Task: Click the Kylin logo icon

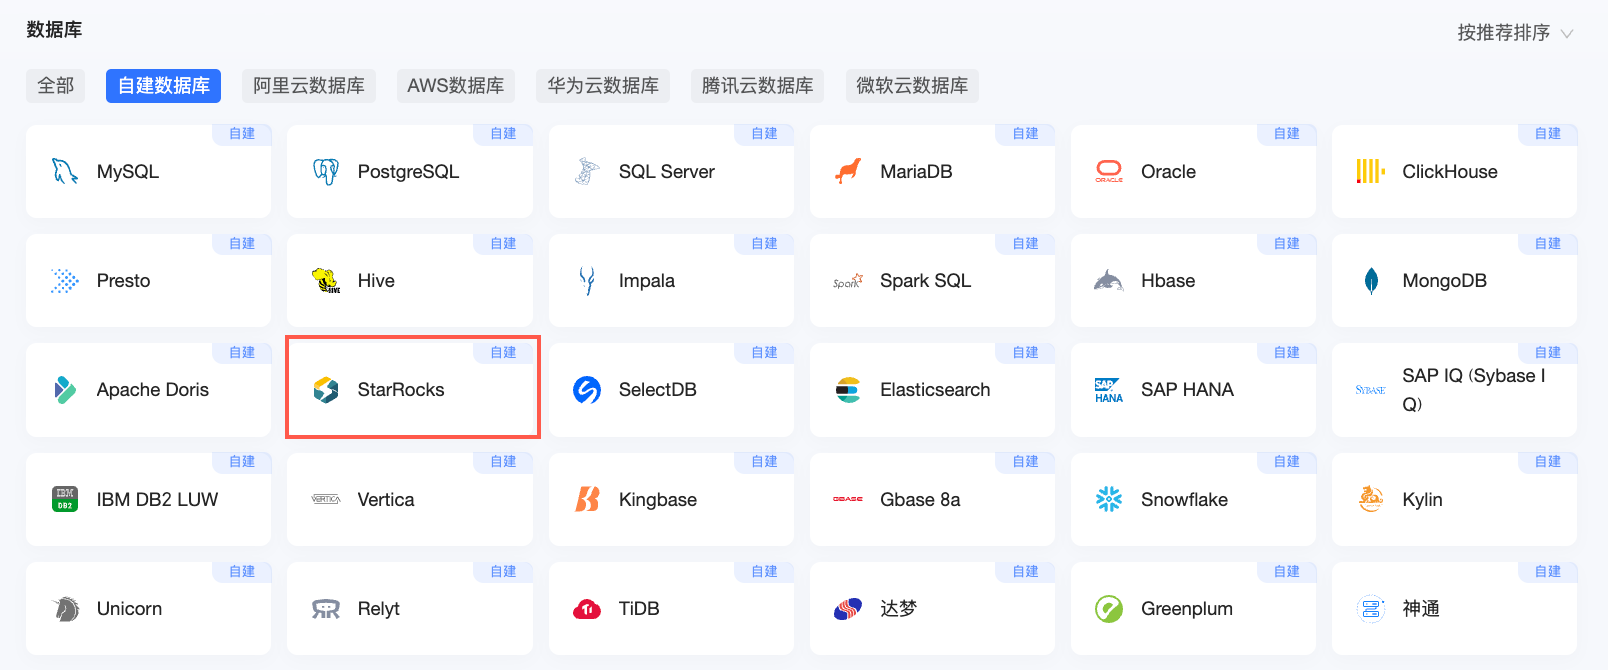Action: click(x=1370, y=499)
